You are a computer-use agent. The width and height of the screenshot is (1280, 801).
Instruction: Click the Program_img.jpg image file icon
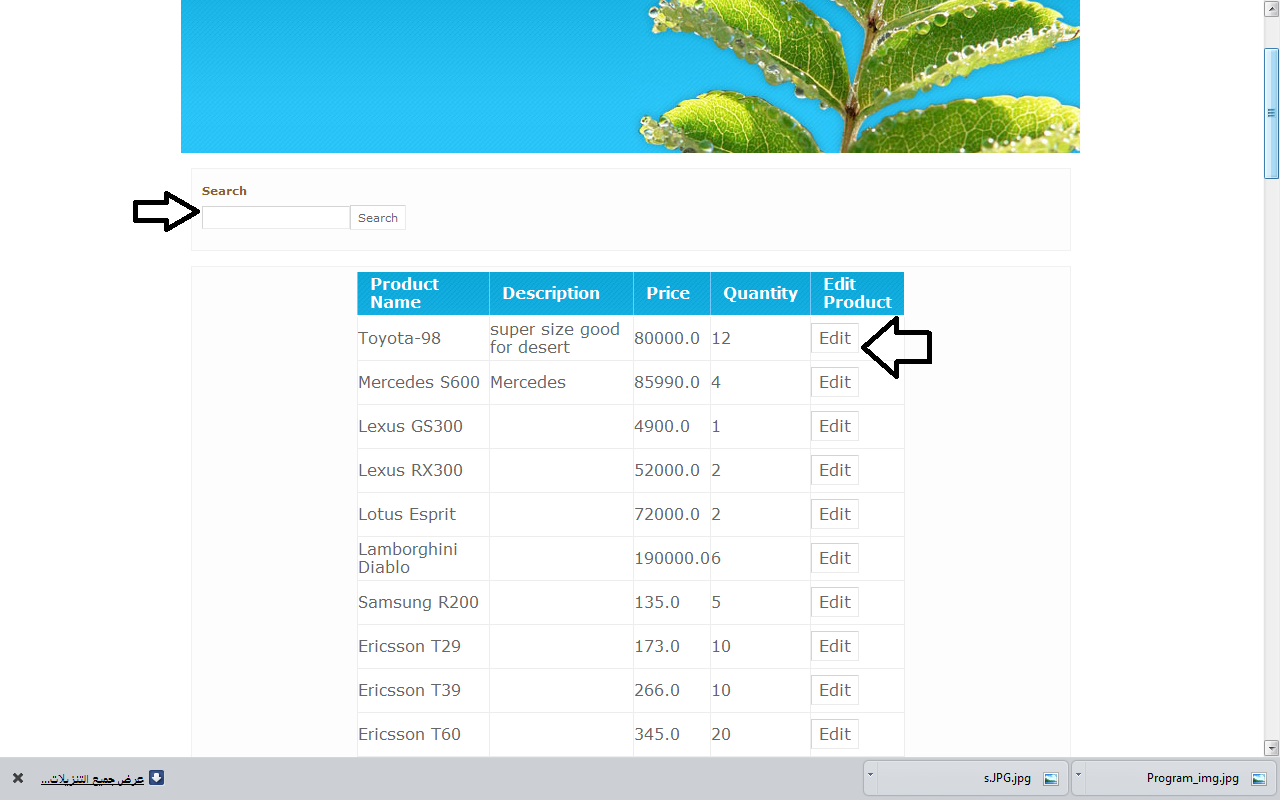pos(1259,778)
